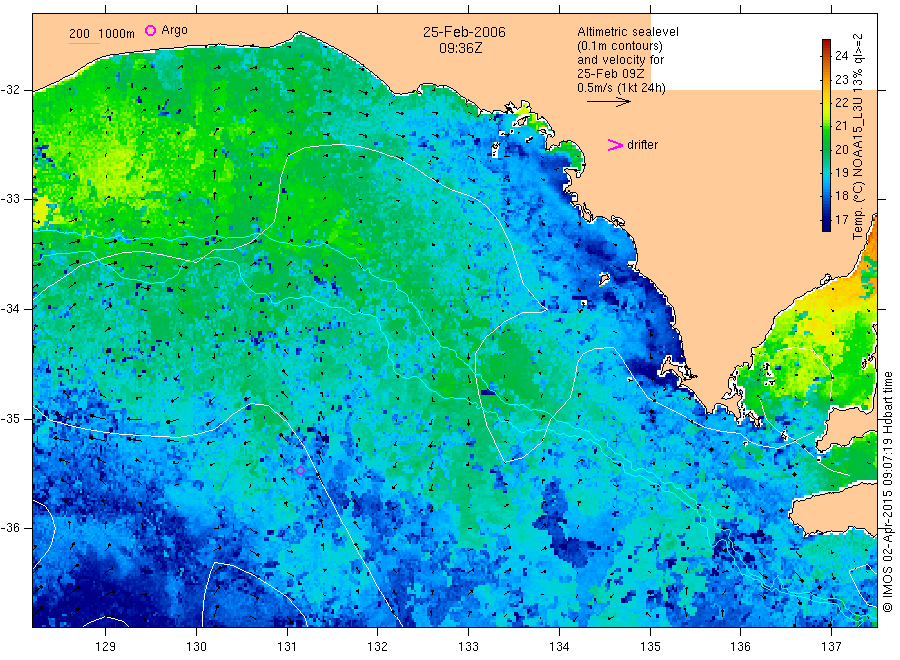
Task: Click the Argo float marker near 131°E
Action: (300, 471)
